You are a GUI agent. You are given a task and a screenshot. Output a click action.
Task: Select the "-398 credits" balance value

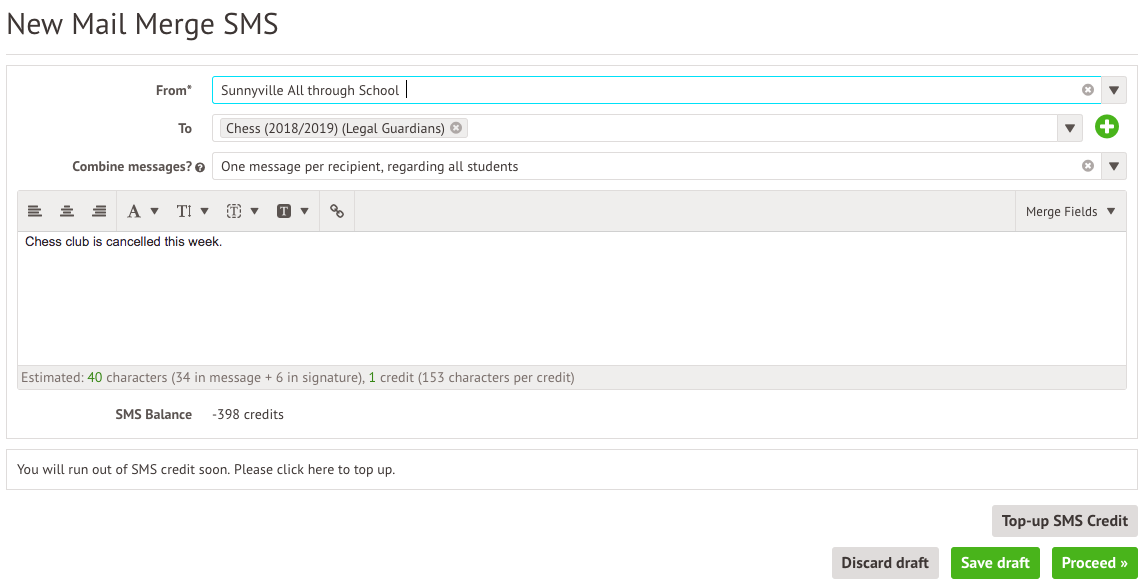pos(248,414)
